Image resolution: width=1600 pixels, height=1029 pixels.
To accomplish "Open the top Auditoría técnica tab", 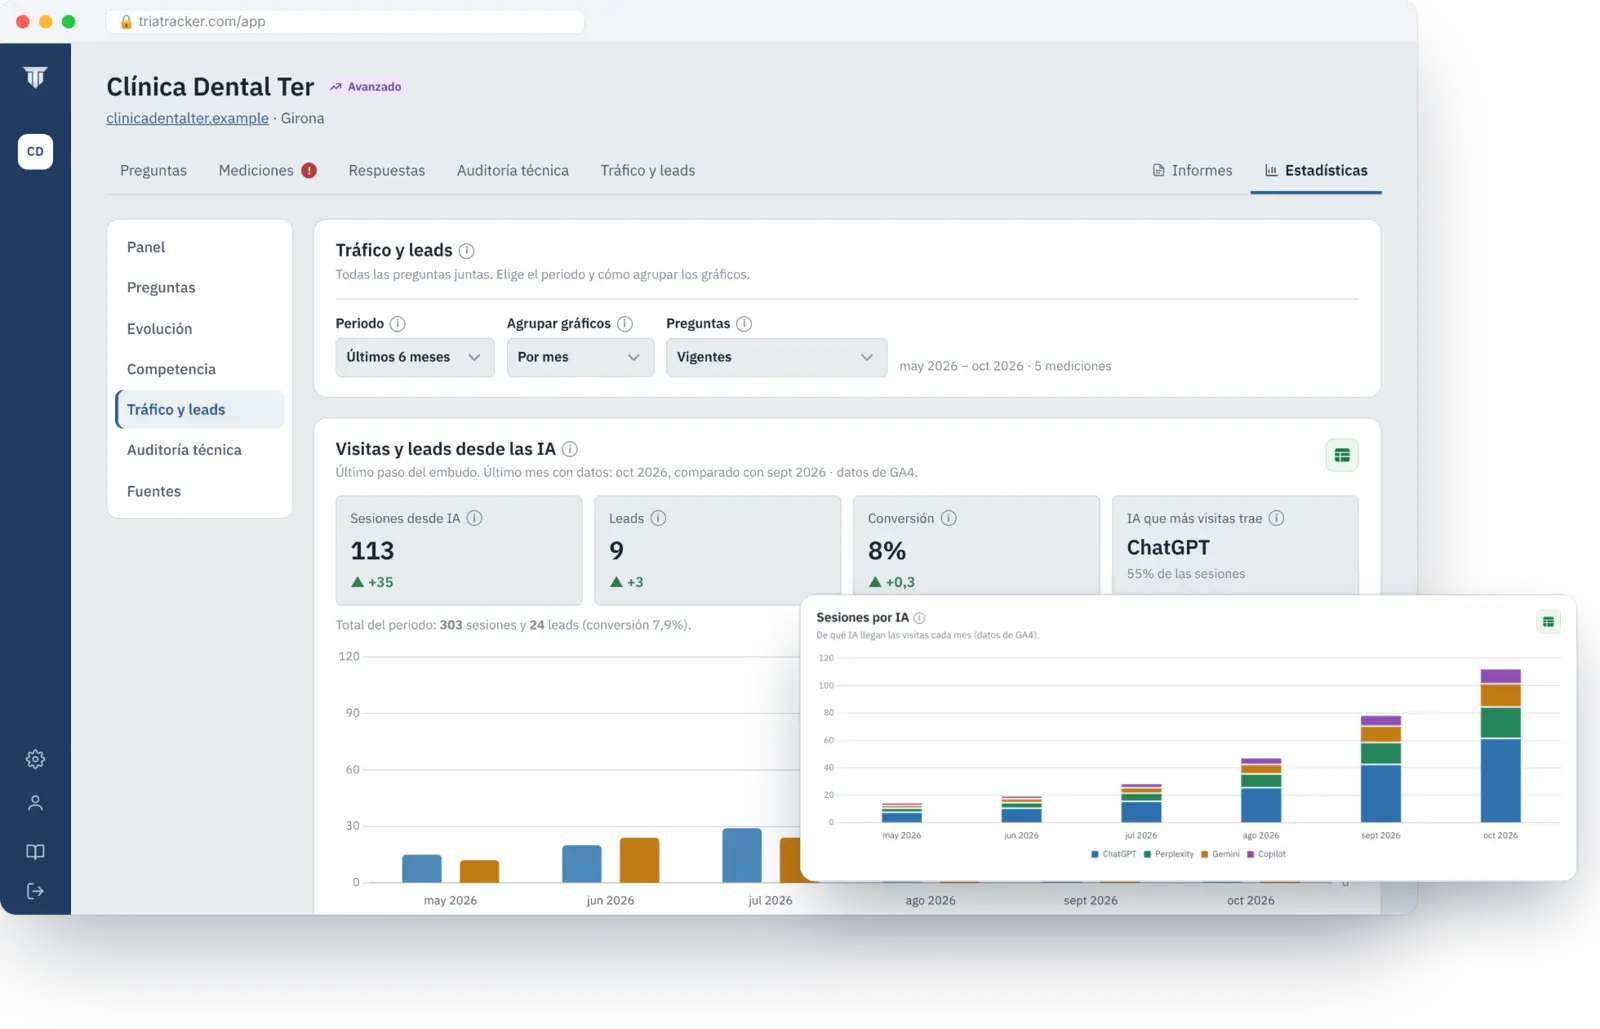I will coord(513,170).
